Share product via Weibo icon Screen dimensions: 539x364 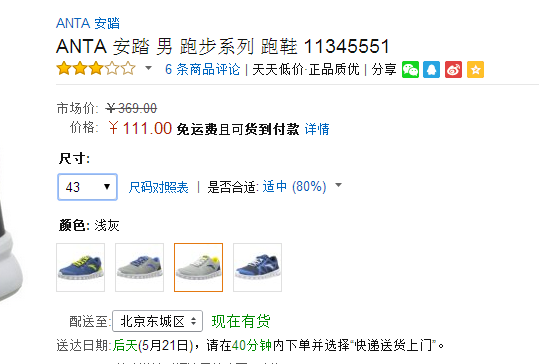point(453,69)
